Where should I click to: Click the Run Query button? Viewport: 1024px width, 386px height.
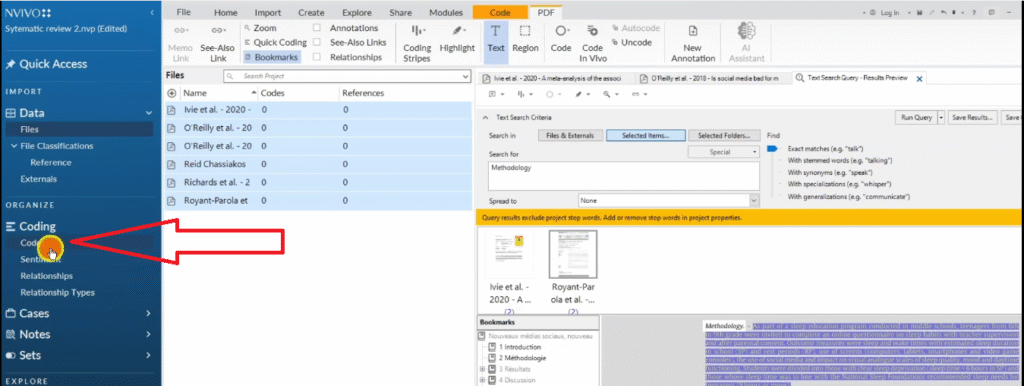click(916, 118)
